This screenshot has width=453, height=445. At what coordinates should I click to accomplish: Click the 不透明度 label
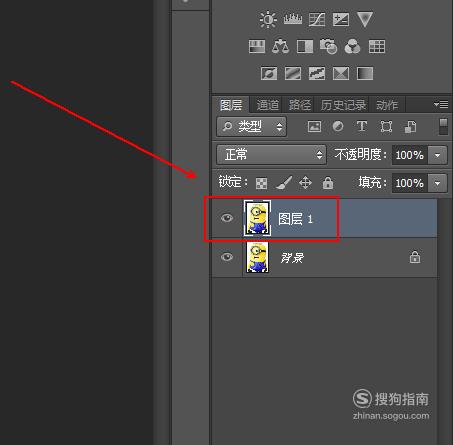tap(361, 155)
